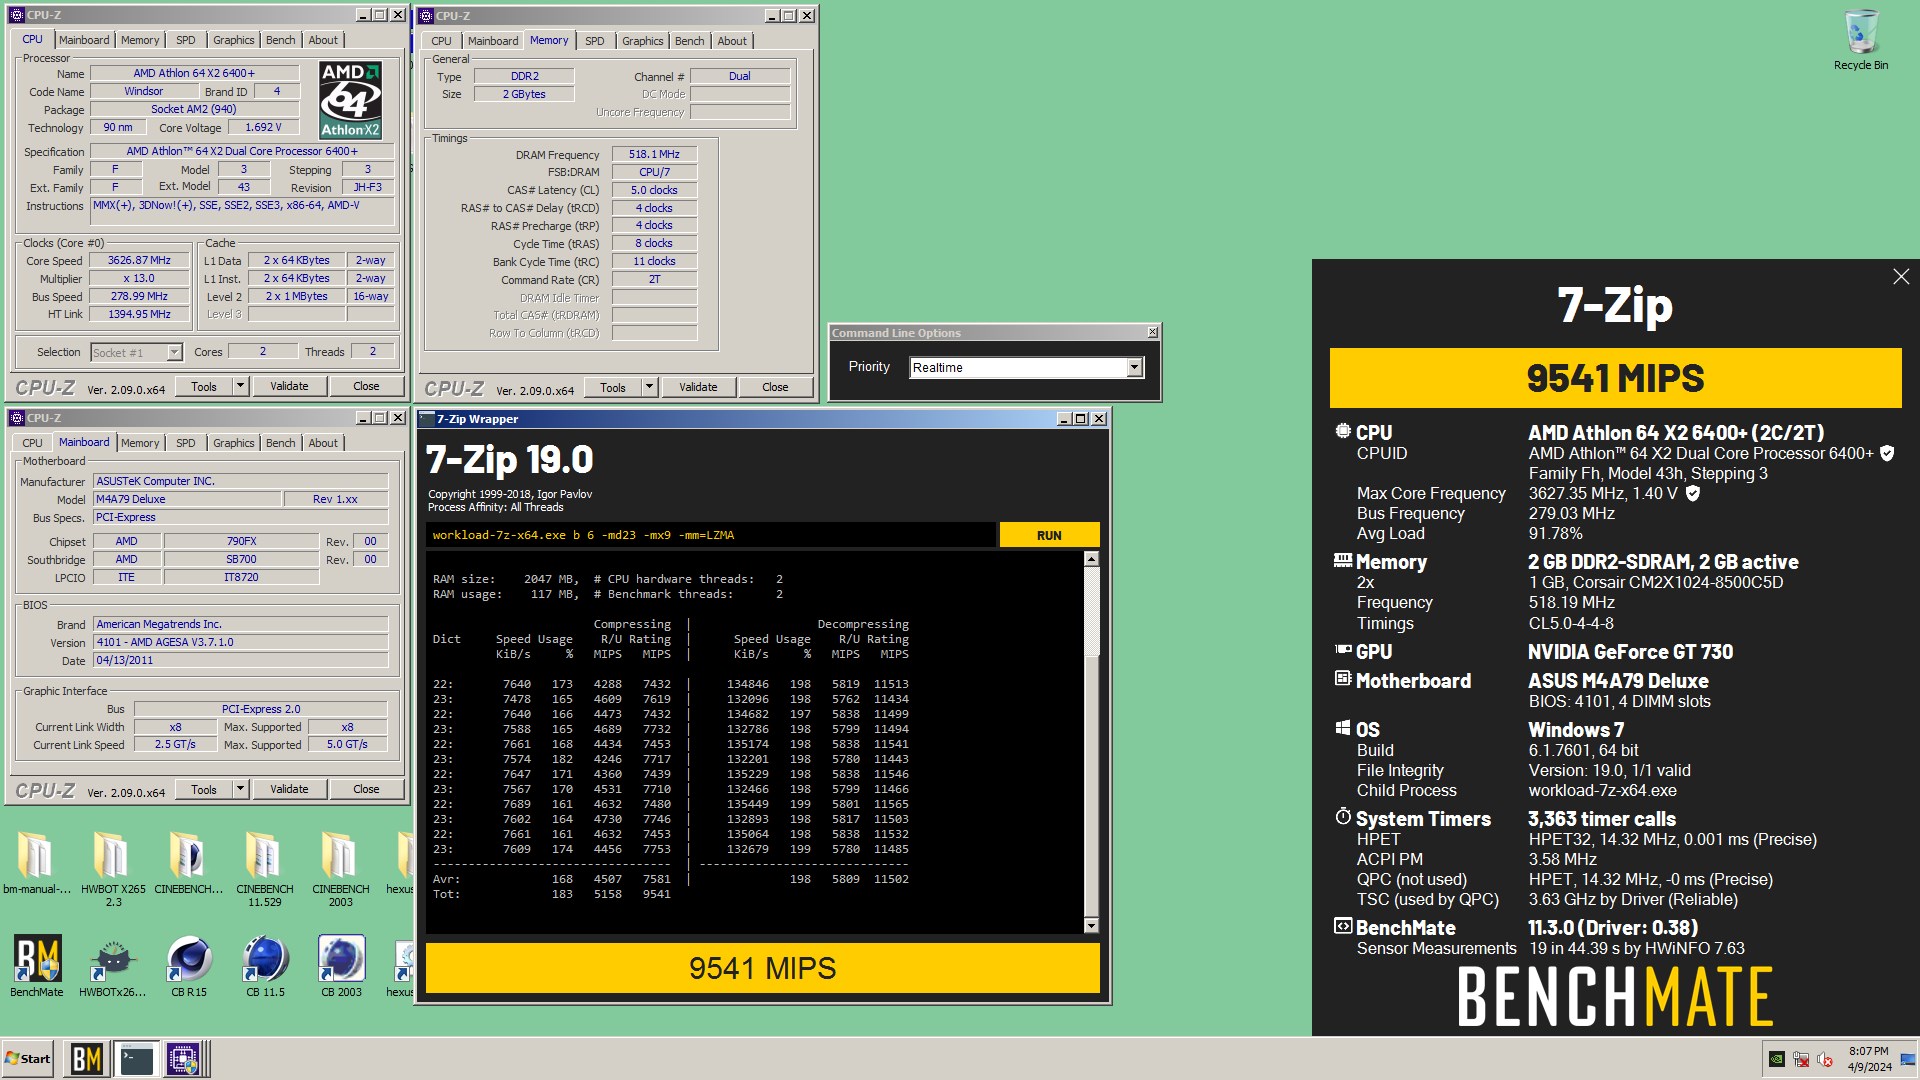Launch the CB R15 shortcut

189,966
